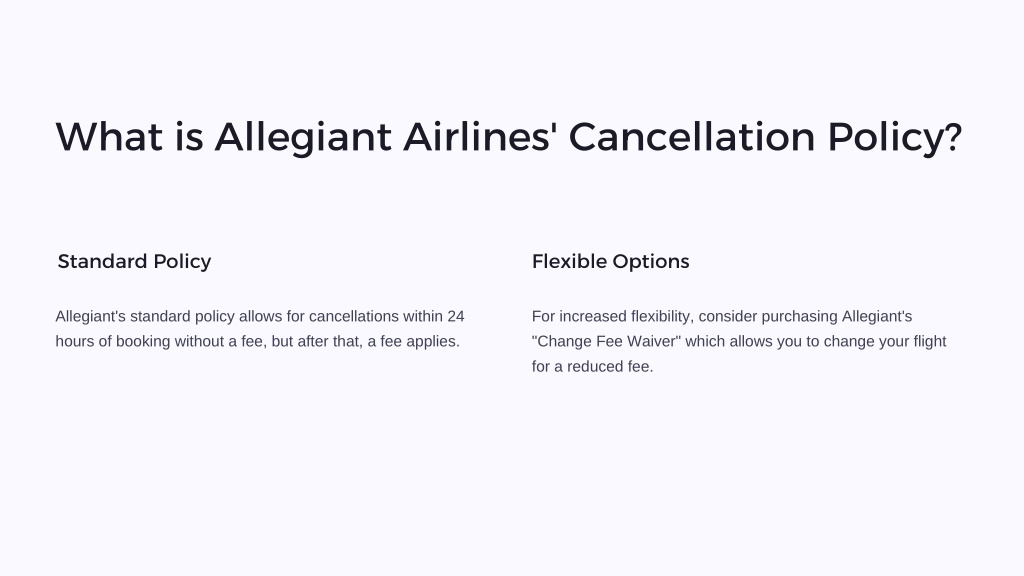Click the word "Options" in the heading
The height and width of the screenshot is (576, 1024).
(651, 261)
